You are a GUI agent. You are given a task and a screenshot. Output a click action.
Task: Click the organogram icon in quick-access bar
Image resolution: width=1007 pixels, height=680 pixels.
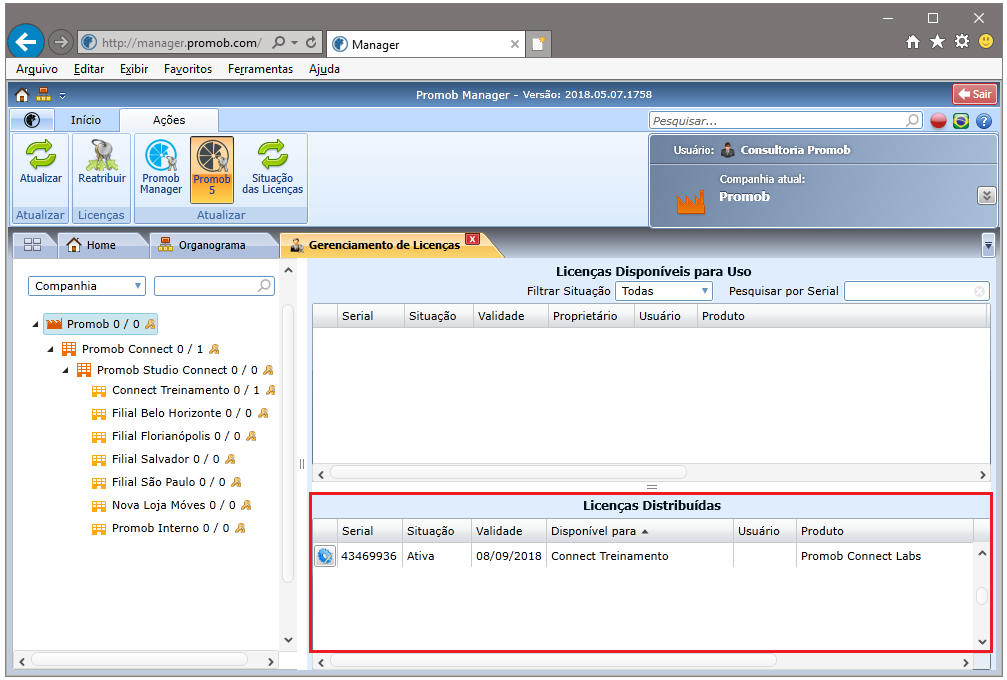pyautogui.click(x=44, y=95)
